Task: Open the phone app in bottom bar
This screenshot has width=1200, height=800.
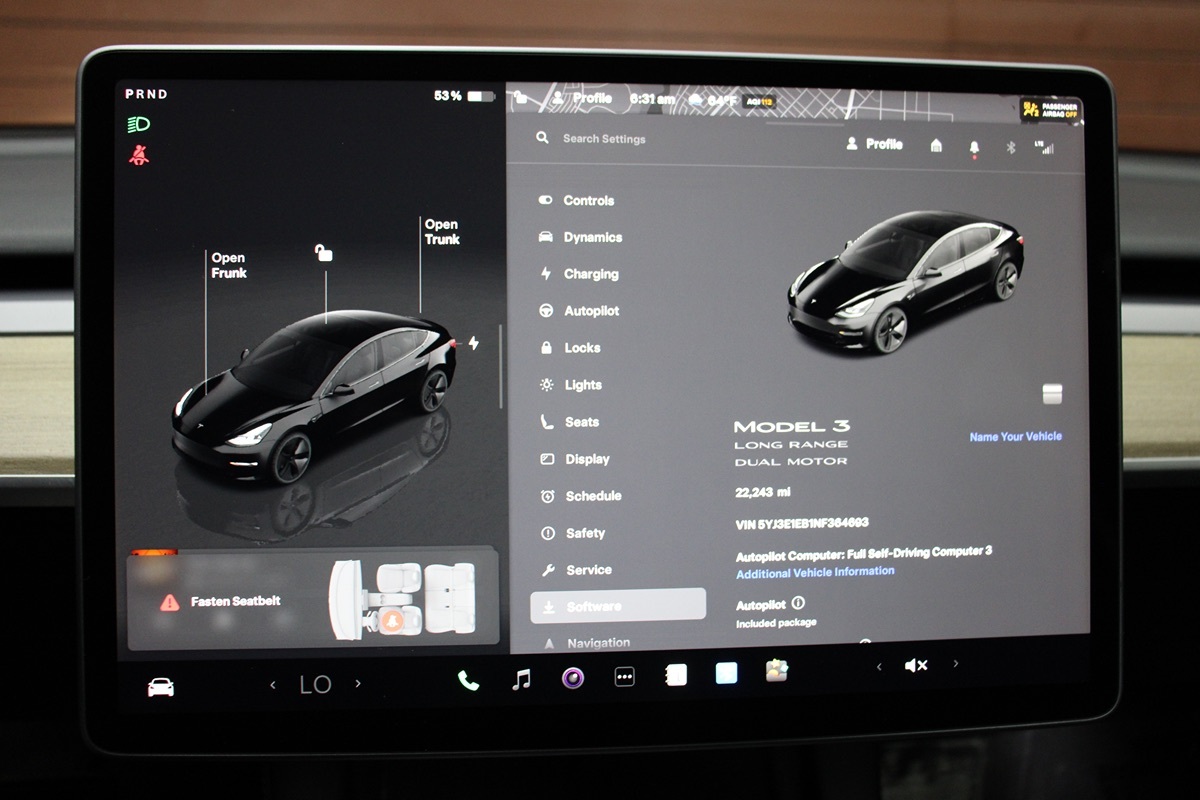Action: [x=468, y=680]
